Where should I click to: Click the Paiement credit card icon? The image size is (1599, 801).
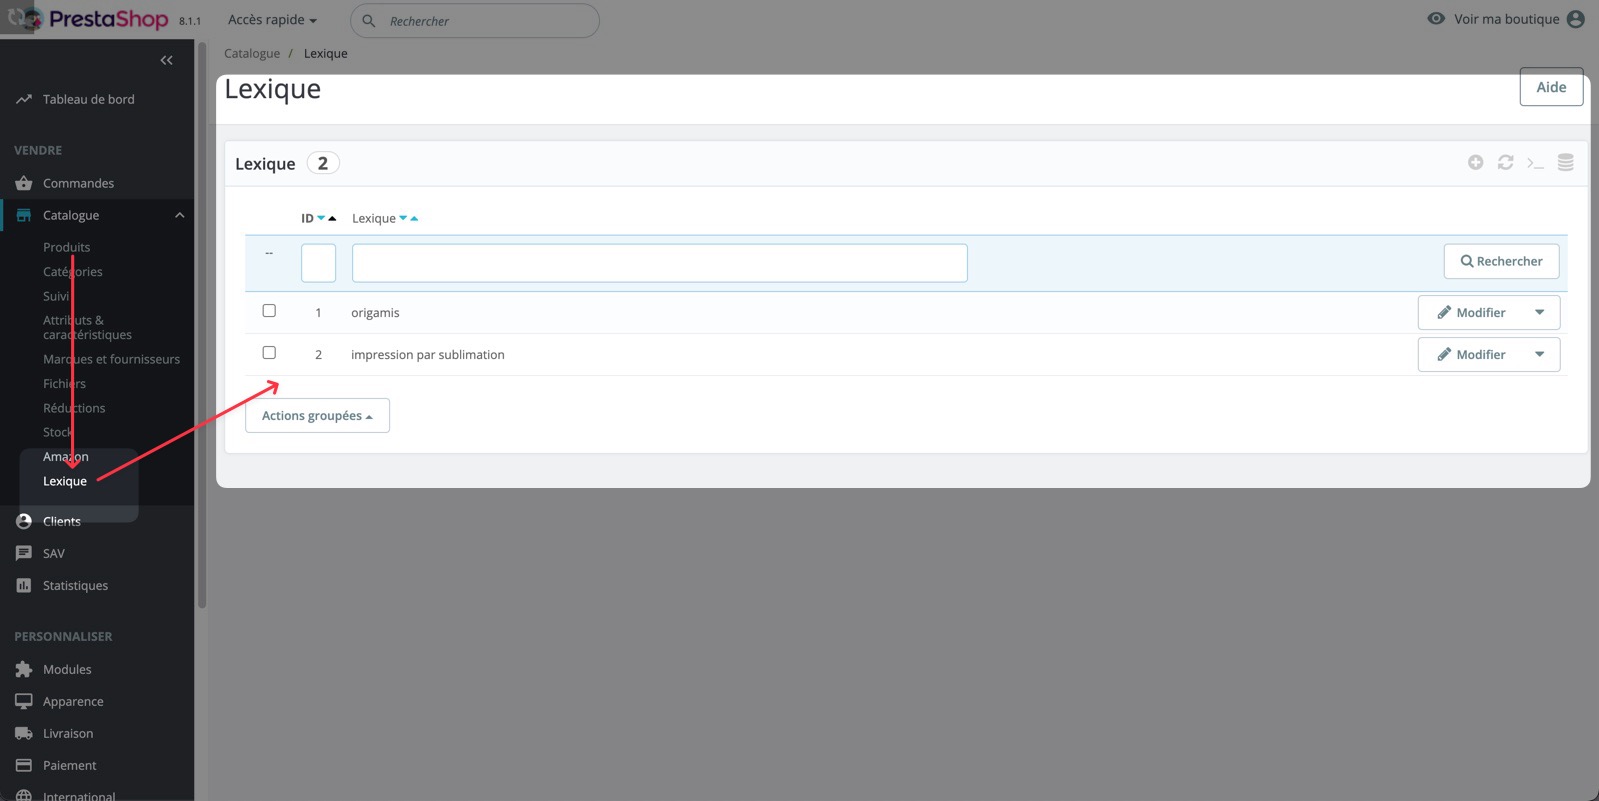pos(24,765)
